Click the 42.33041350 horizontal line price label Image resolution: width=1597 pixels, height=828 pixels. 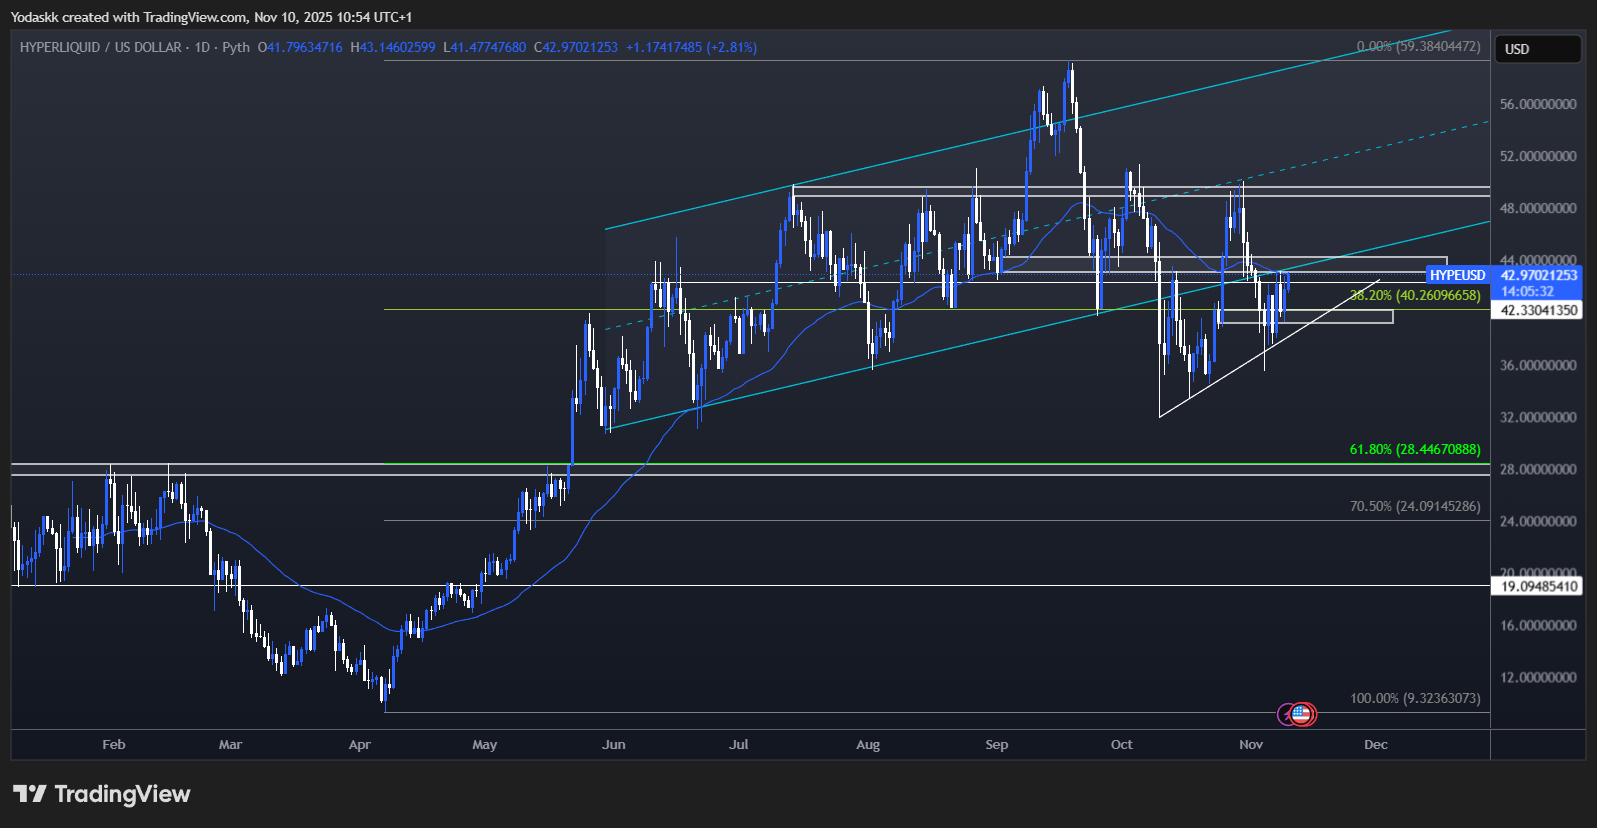coord(1538,310)
